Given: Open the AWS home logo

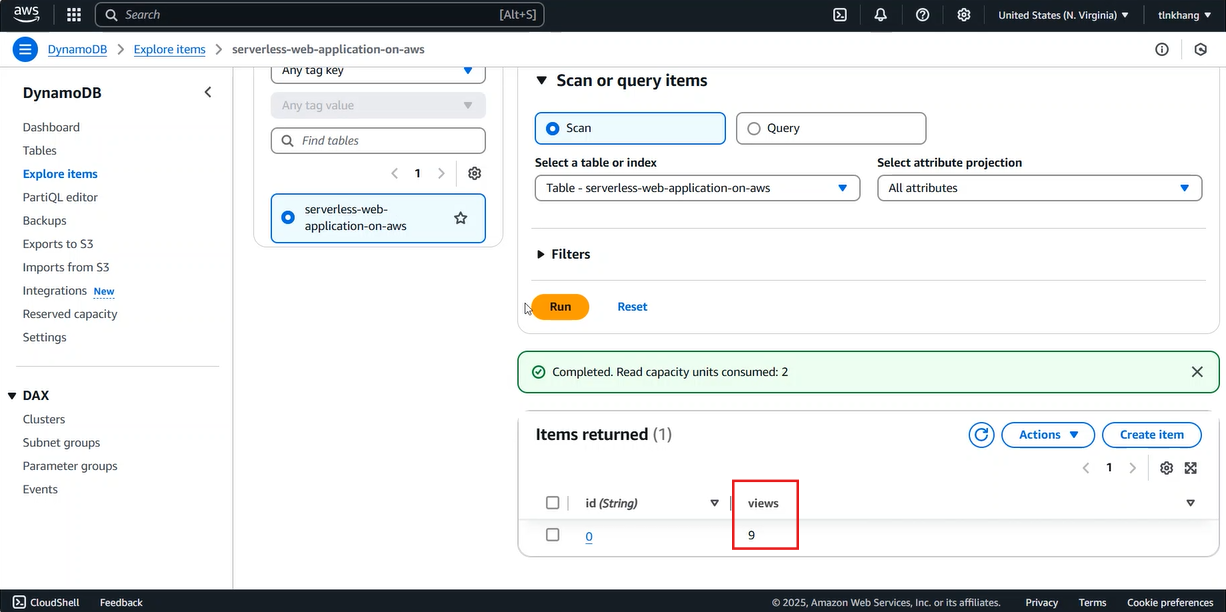Looking at the screenshot, I should [x=27, y=15].
